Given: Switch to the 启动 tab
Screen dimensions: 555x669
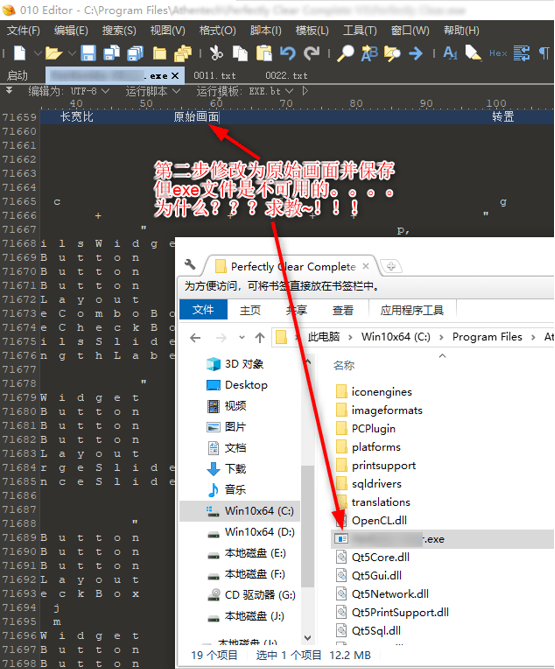Looking at the screenshot, I should pos(17,76).
